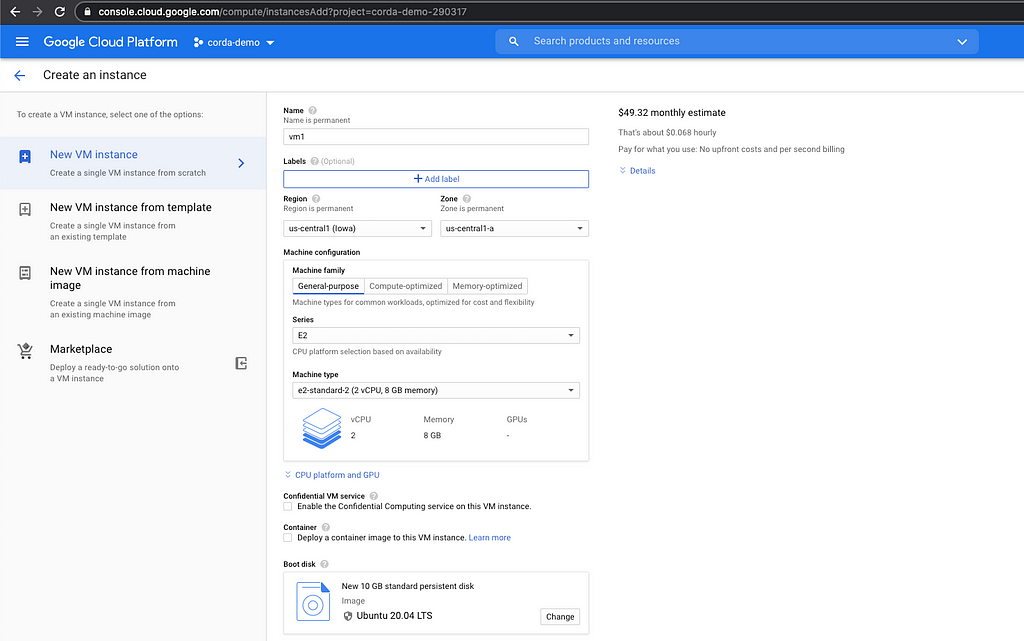Image resolution: width=1024 pixels, height=641 pixels.
Task: Click the help icon next to Name
Action: click(x=312, y=110)
